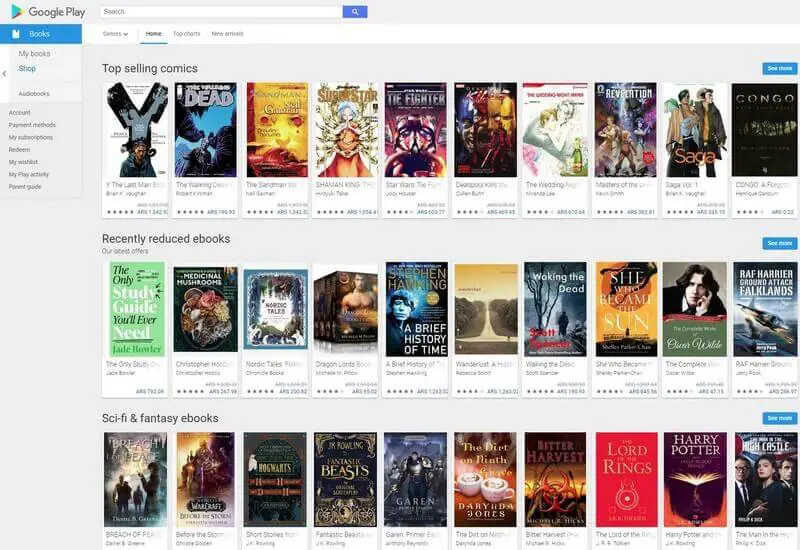Open RAF Harrier Falklands book cover
800x550 pixels.
766,309
